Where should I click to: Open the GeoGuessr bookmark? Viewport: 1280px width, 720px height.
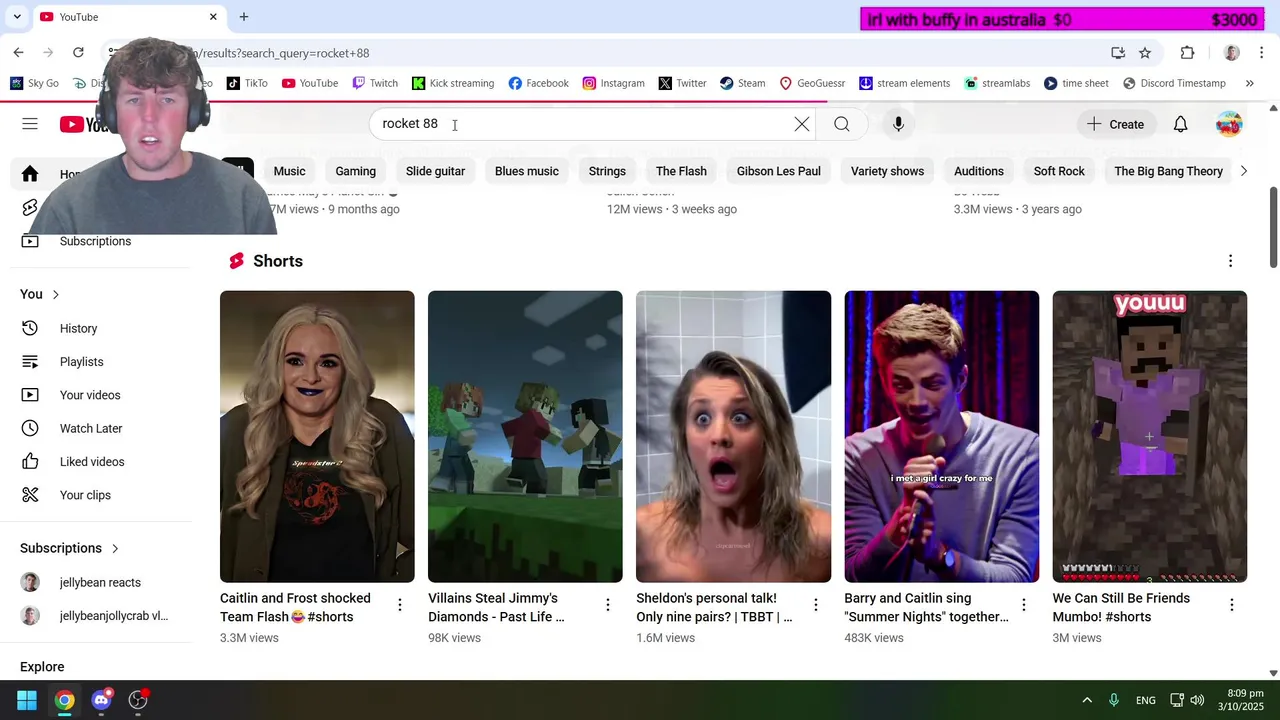(812, 83)
